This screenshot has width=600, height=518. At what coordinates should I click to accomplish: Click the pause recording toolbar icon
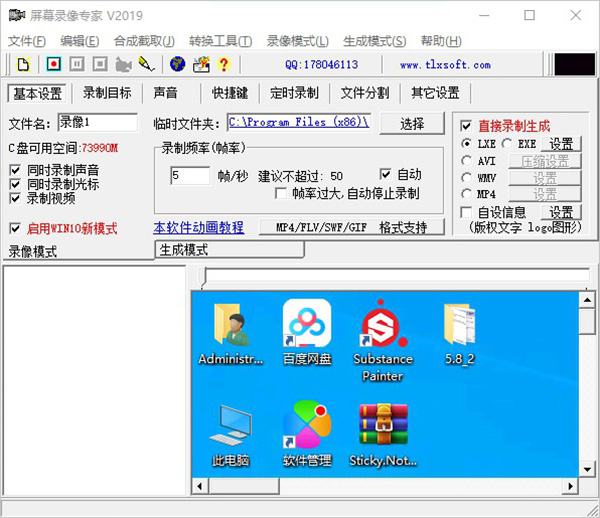click(x=76, y=65)
